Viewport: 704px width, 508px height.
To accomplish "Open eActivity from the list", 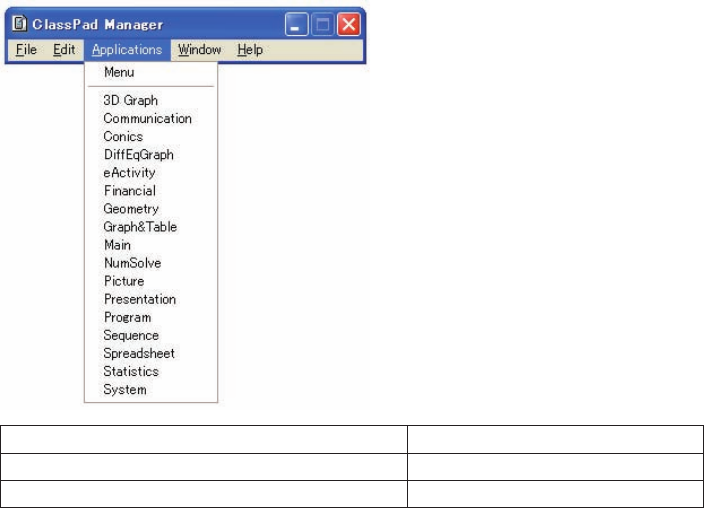I will (x=151, y=172).
